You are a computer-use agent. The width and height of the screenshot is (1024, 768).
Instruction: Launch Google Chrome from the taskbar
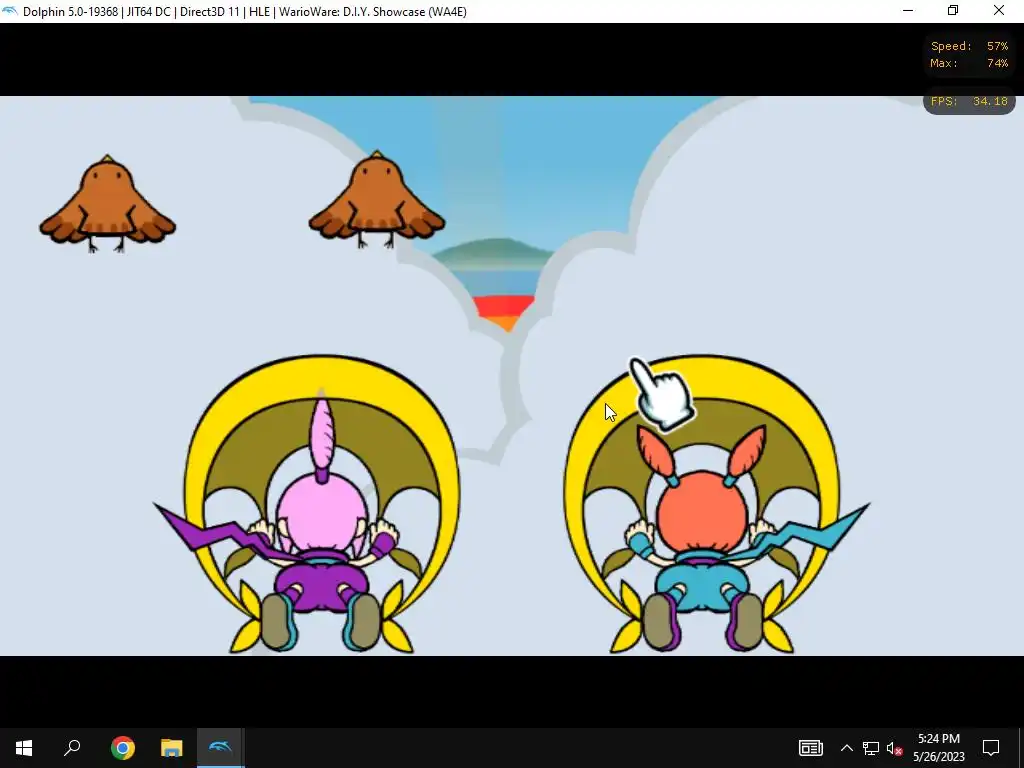click(123, 748)
